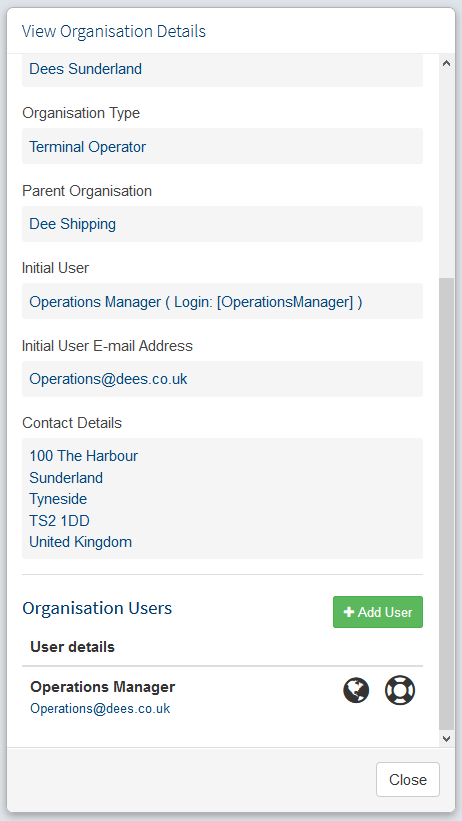462x821 pixels.
Task: Click the plus icon on Add User
Action: (349, 612)
